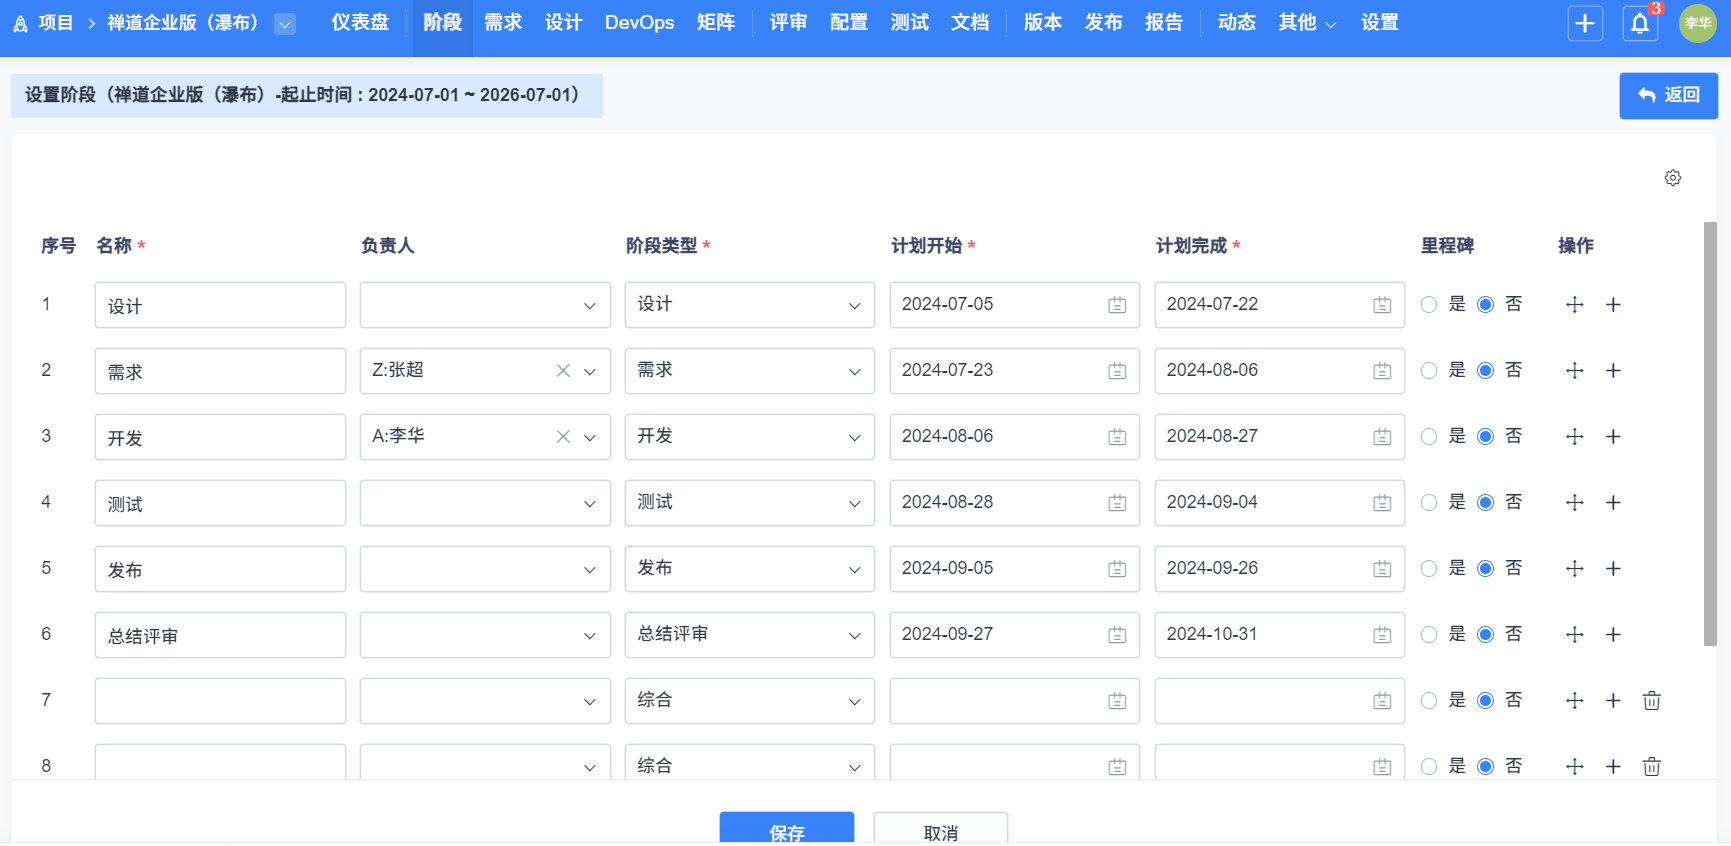
Task: Clear the Z:张超 owner selection
Action: coord(563,371)
